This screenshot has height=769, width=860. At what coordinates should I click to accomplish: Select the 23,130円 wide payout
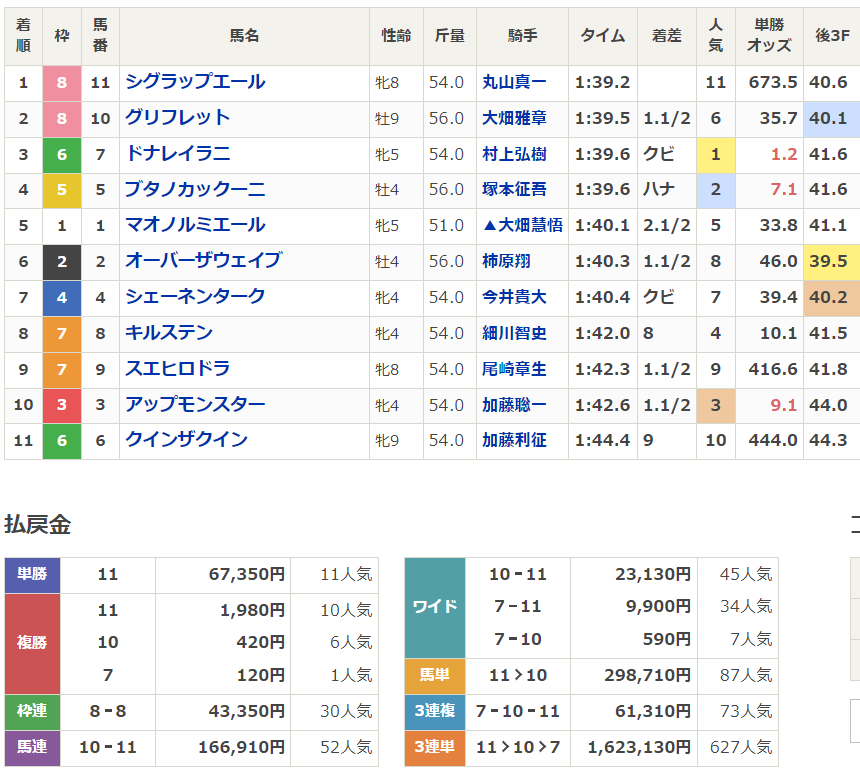pos(653,575)
